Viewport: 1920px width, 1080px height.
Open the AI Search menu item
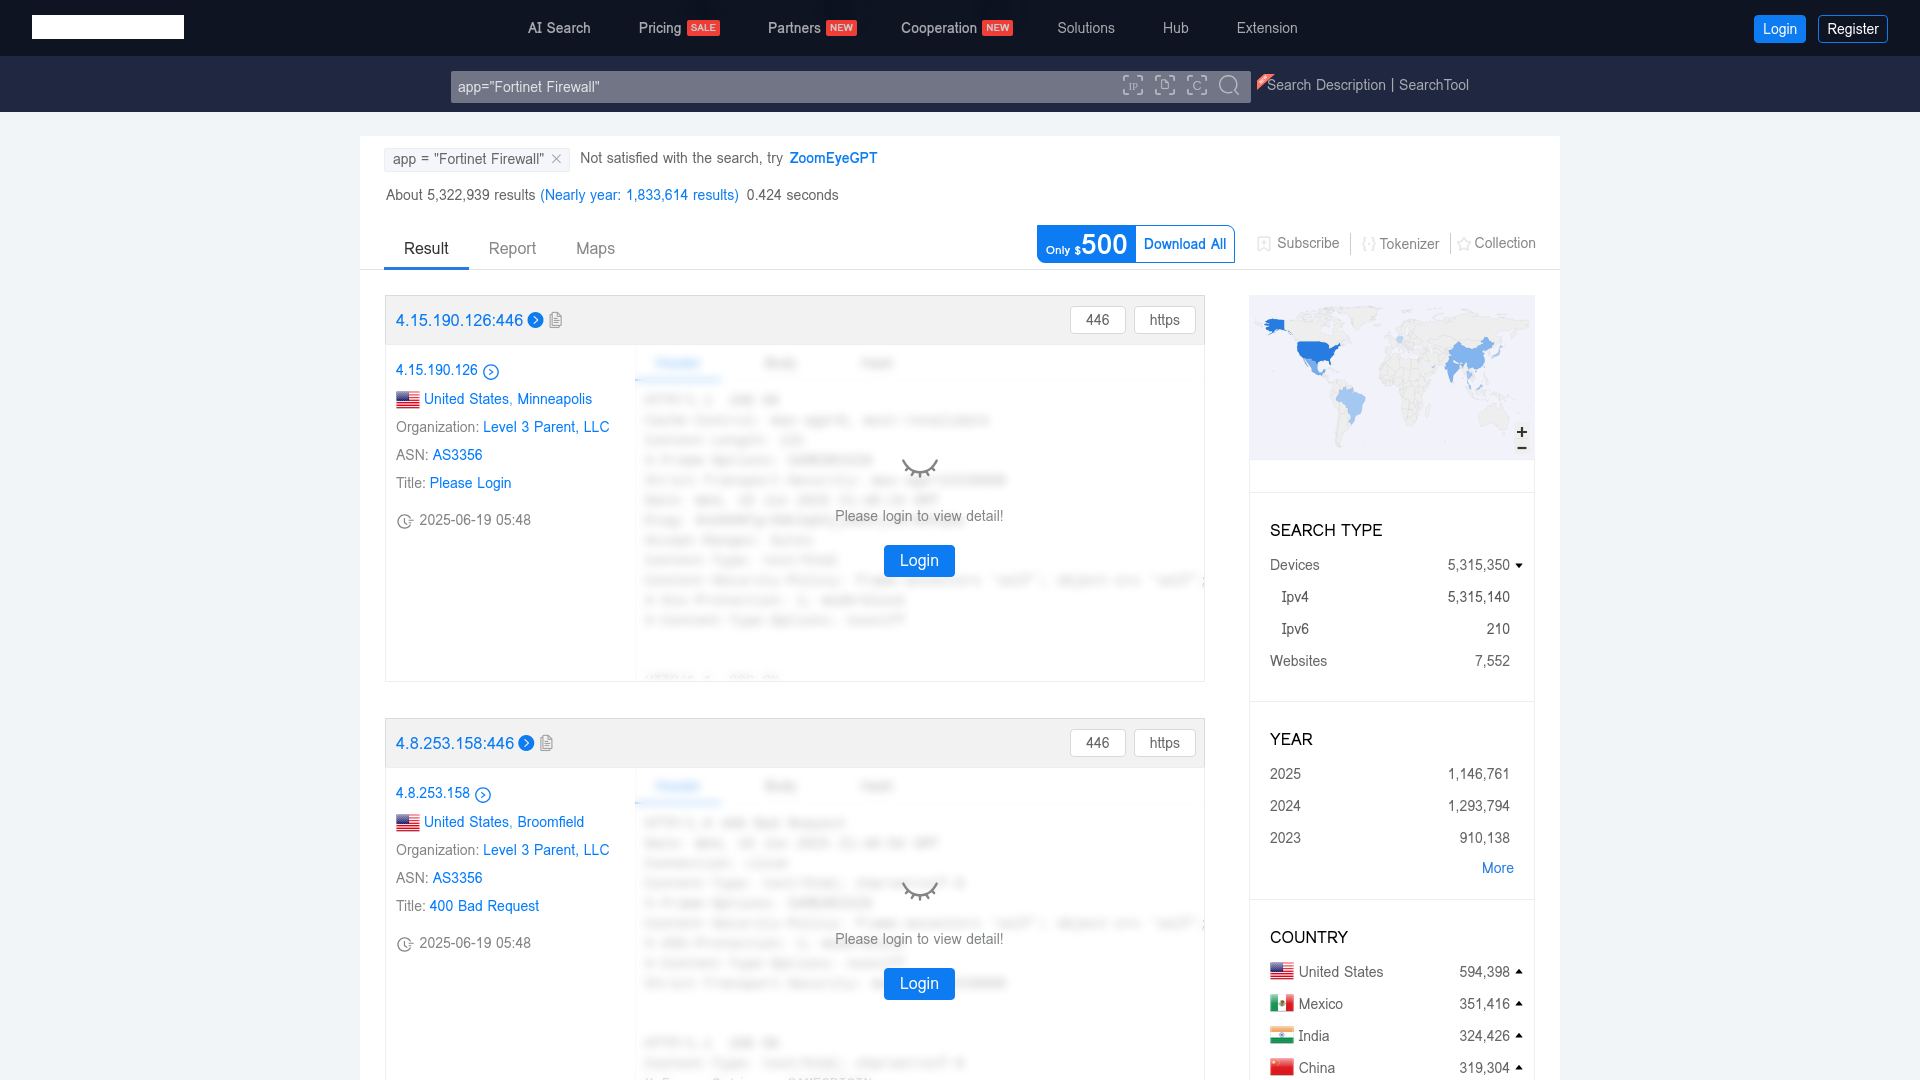click(559, 28)
